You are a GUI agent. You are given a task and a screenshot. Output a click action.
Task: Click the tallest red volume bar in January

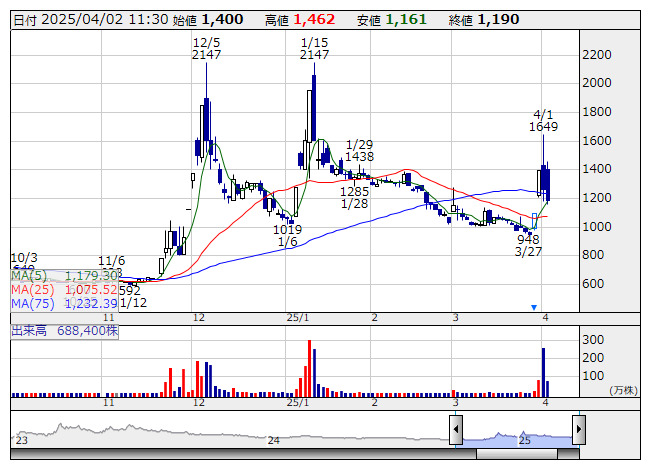309,367
